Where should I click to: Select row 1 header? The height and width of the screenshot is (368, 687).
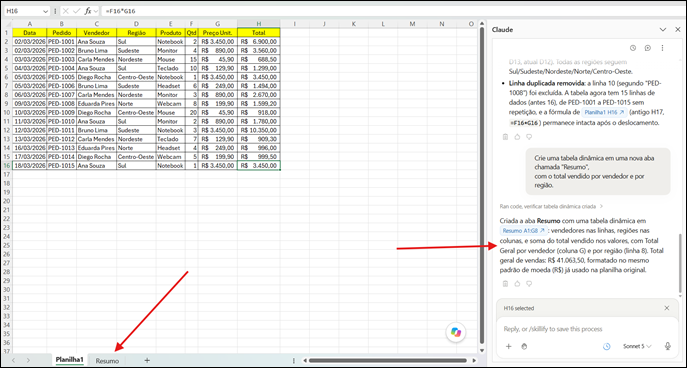click(7, 32)
